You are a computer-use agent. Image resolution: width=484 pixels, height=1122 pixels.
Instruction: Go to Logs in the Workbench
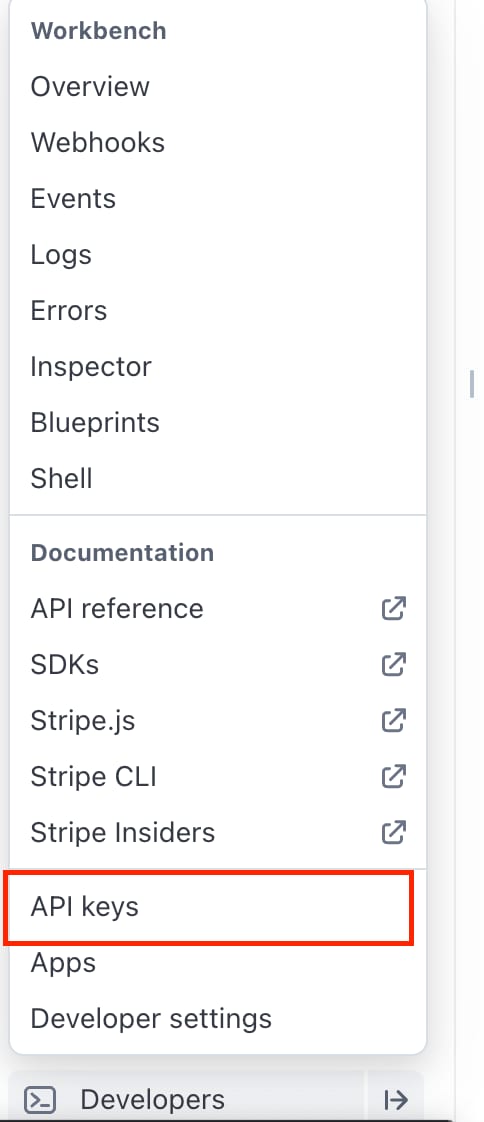pyautogui.click(x=218, y=254)
